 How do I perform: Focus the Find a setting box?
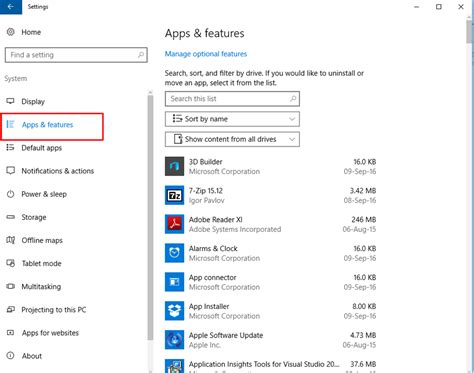(76, 55)
